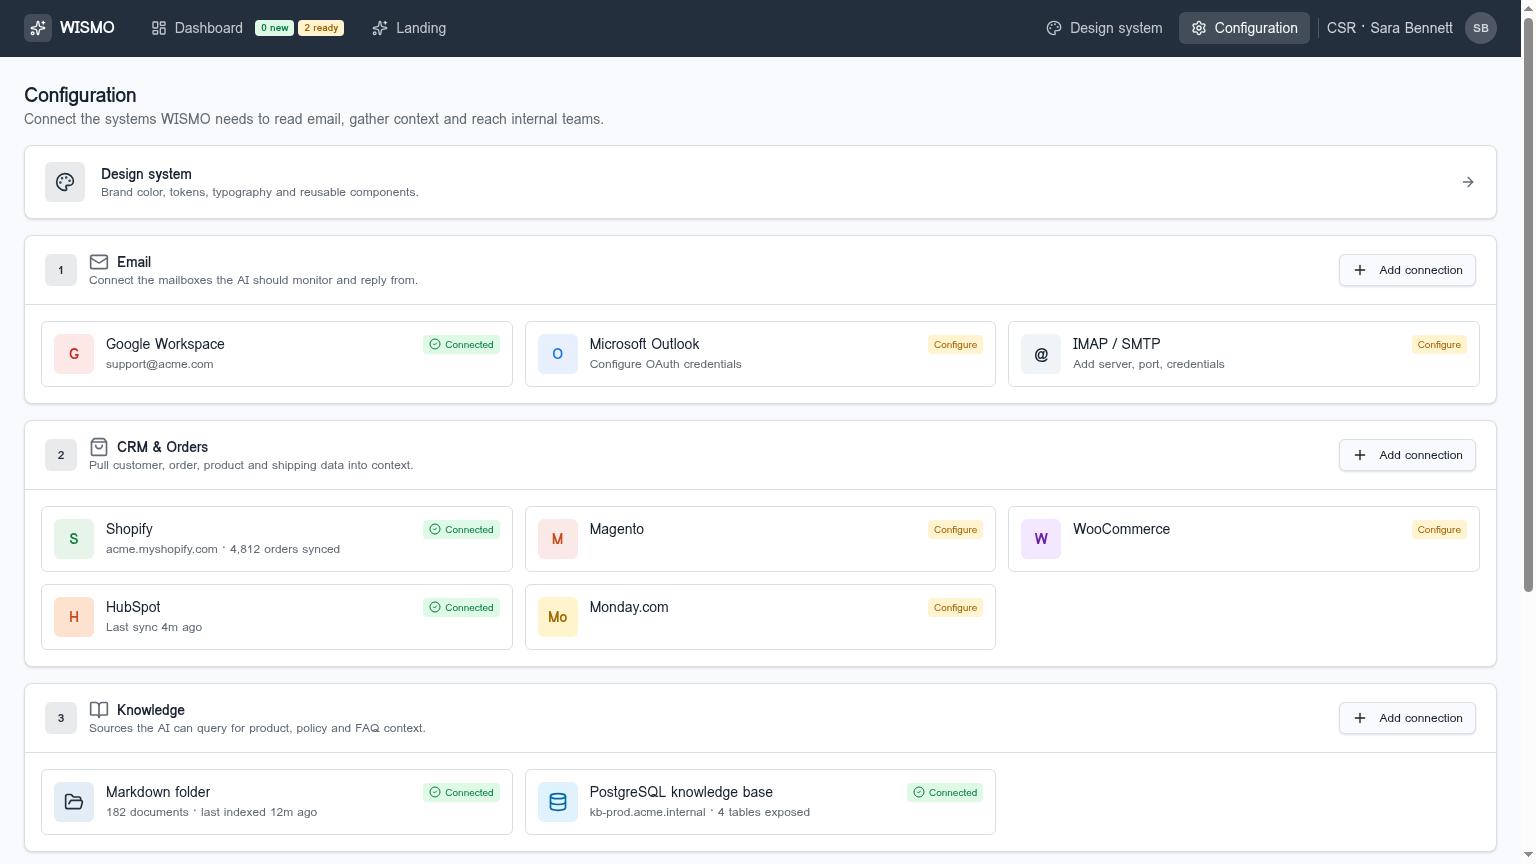Click shopping bag icon beside CRM & Orders
This screenshot has height=864, width=1536.
coord(99,447)
